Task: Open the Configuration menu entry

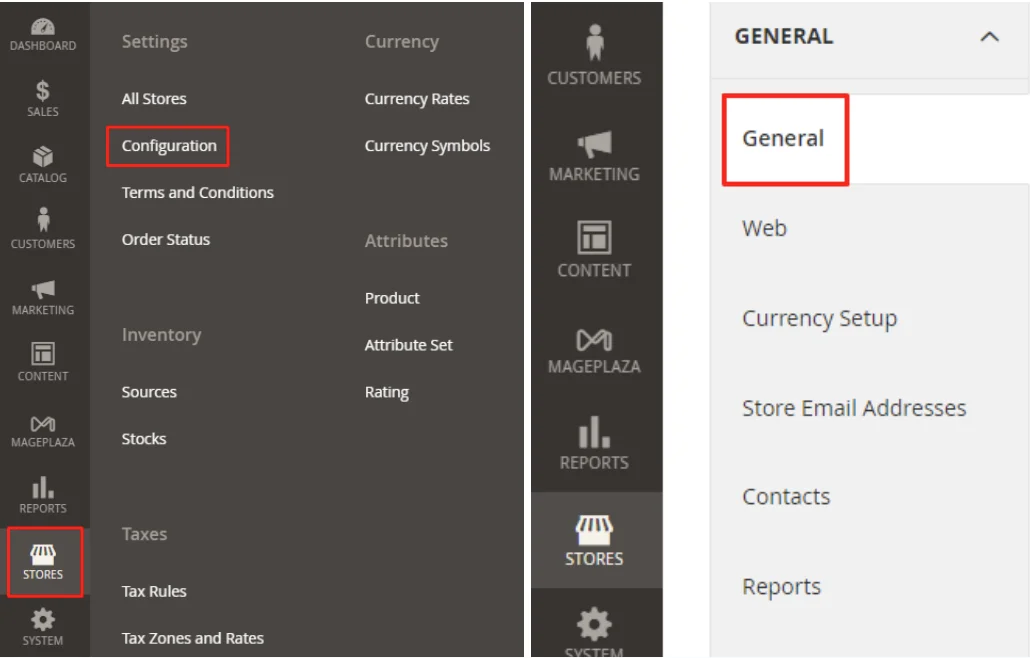Action: (167, 145)
